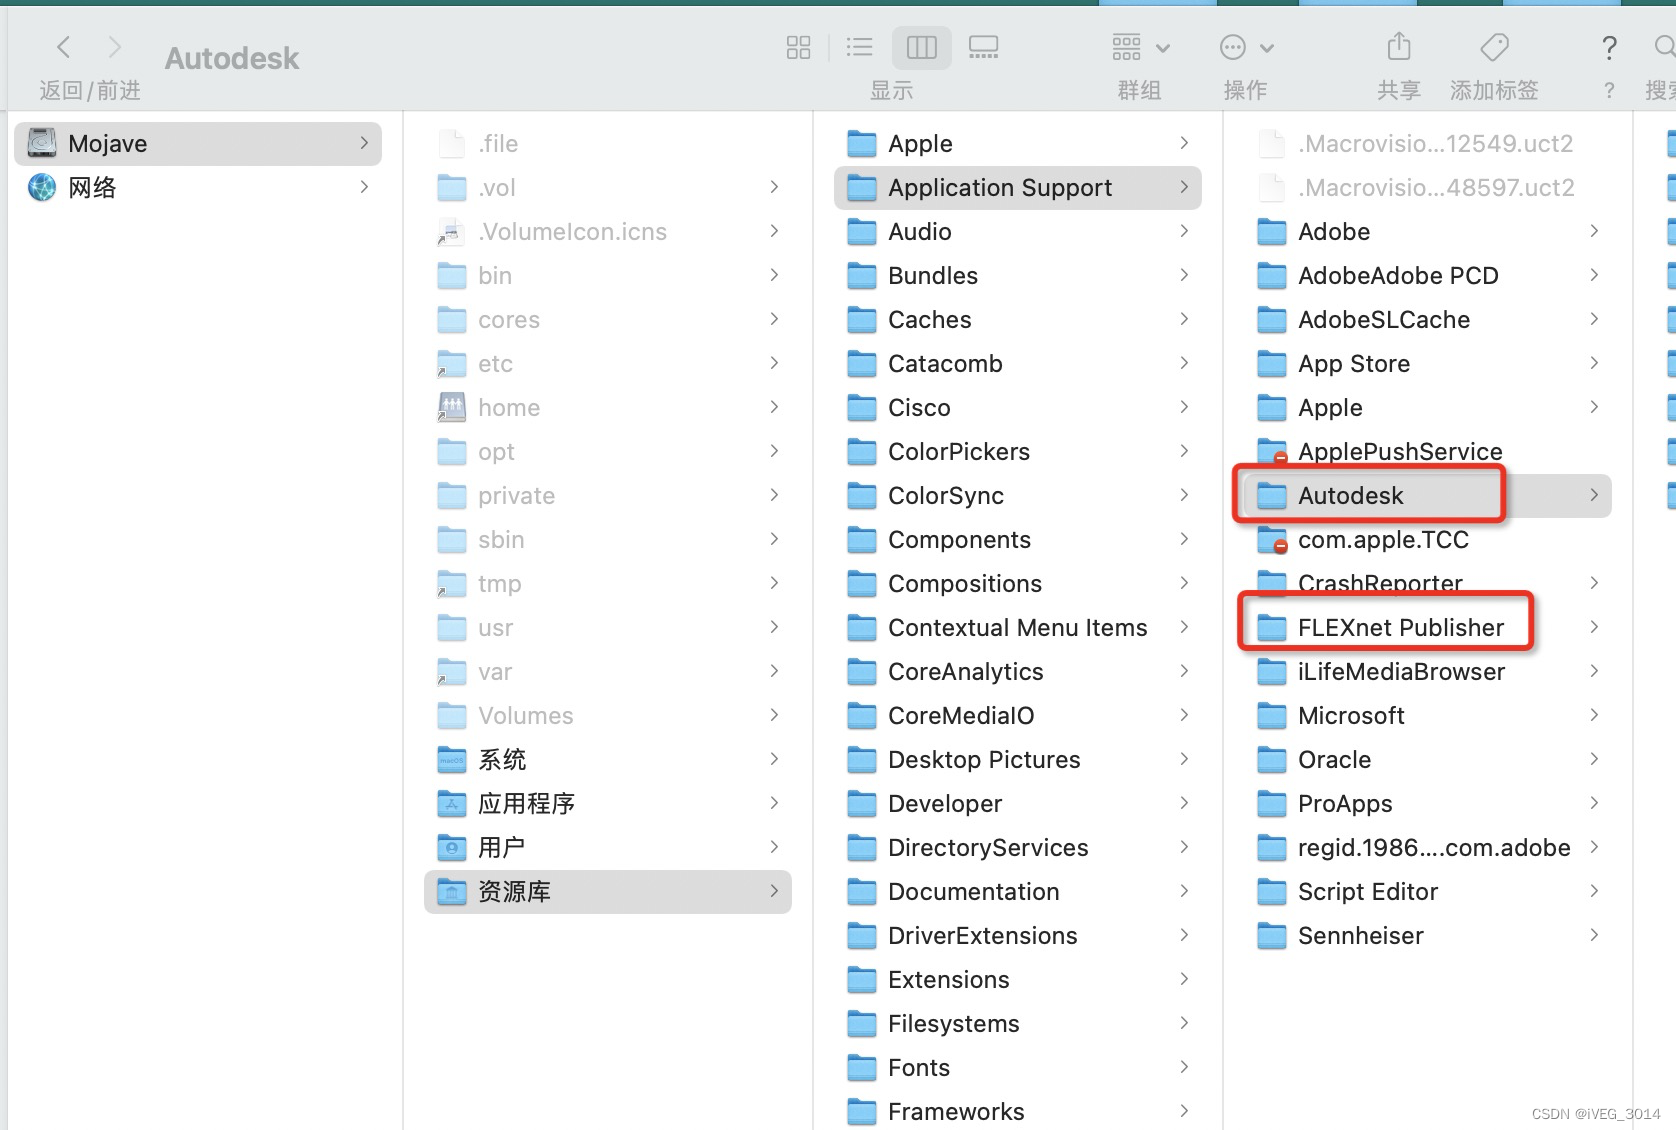
Task: Click the help question mark icon
Action: click(1608, 48)
